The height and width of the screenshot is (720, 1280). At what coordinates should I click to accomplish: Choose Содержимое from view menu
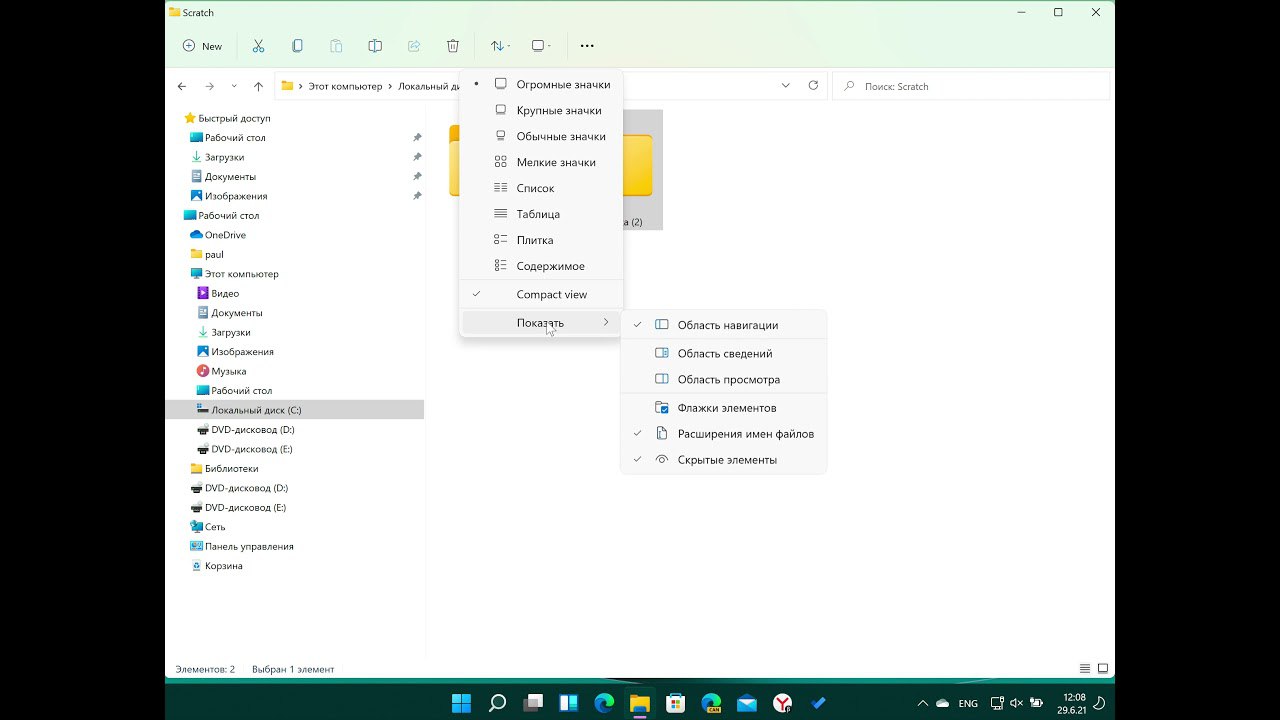click(541, 266)
